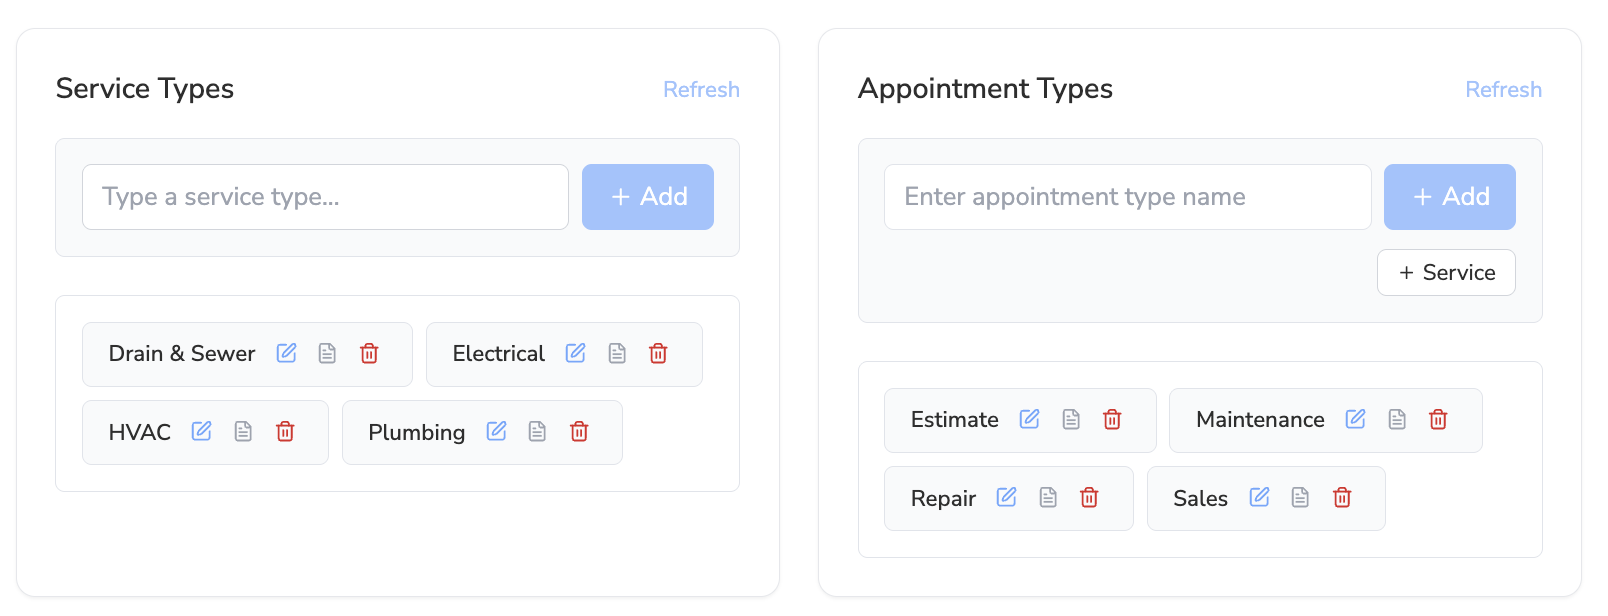This screenshot has width=1608, height=616.
Task: Refresh the Appointment Types list
Action: 1503,90
